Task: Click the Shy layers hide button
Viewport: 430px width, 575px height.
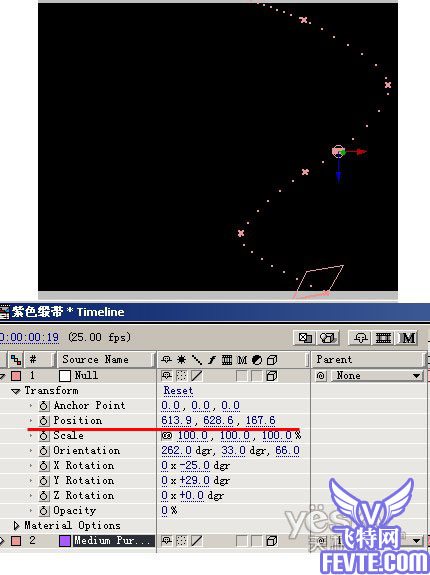Action: [x=361, y=337]
